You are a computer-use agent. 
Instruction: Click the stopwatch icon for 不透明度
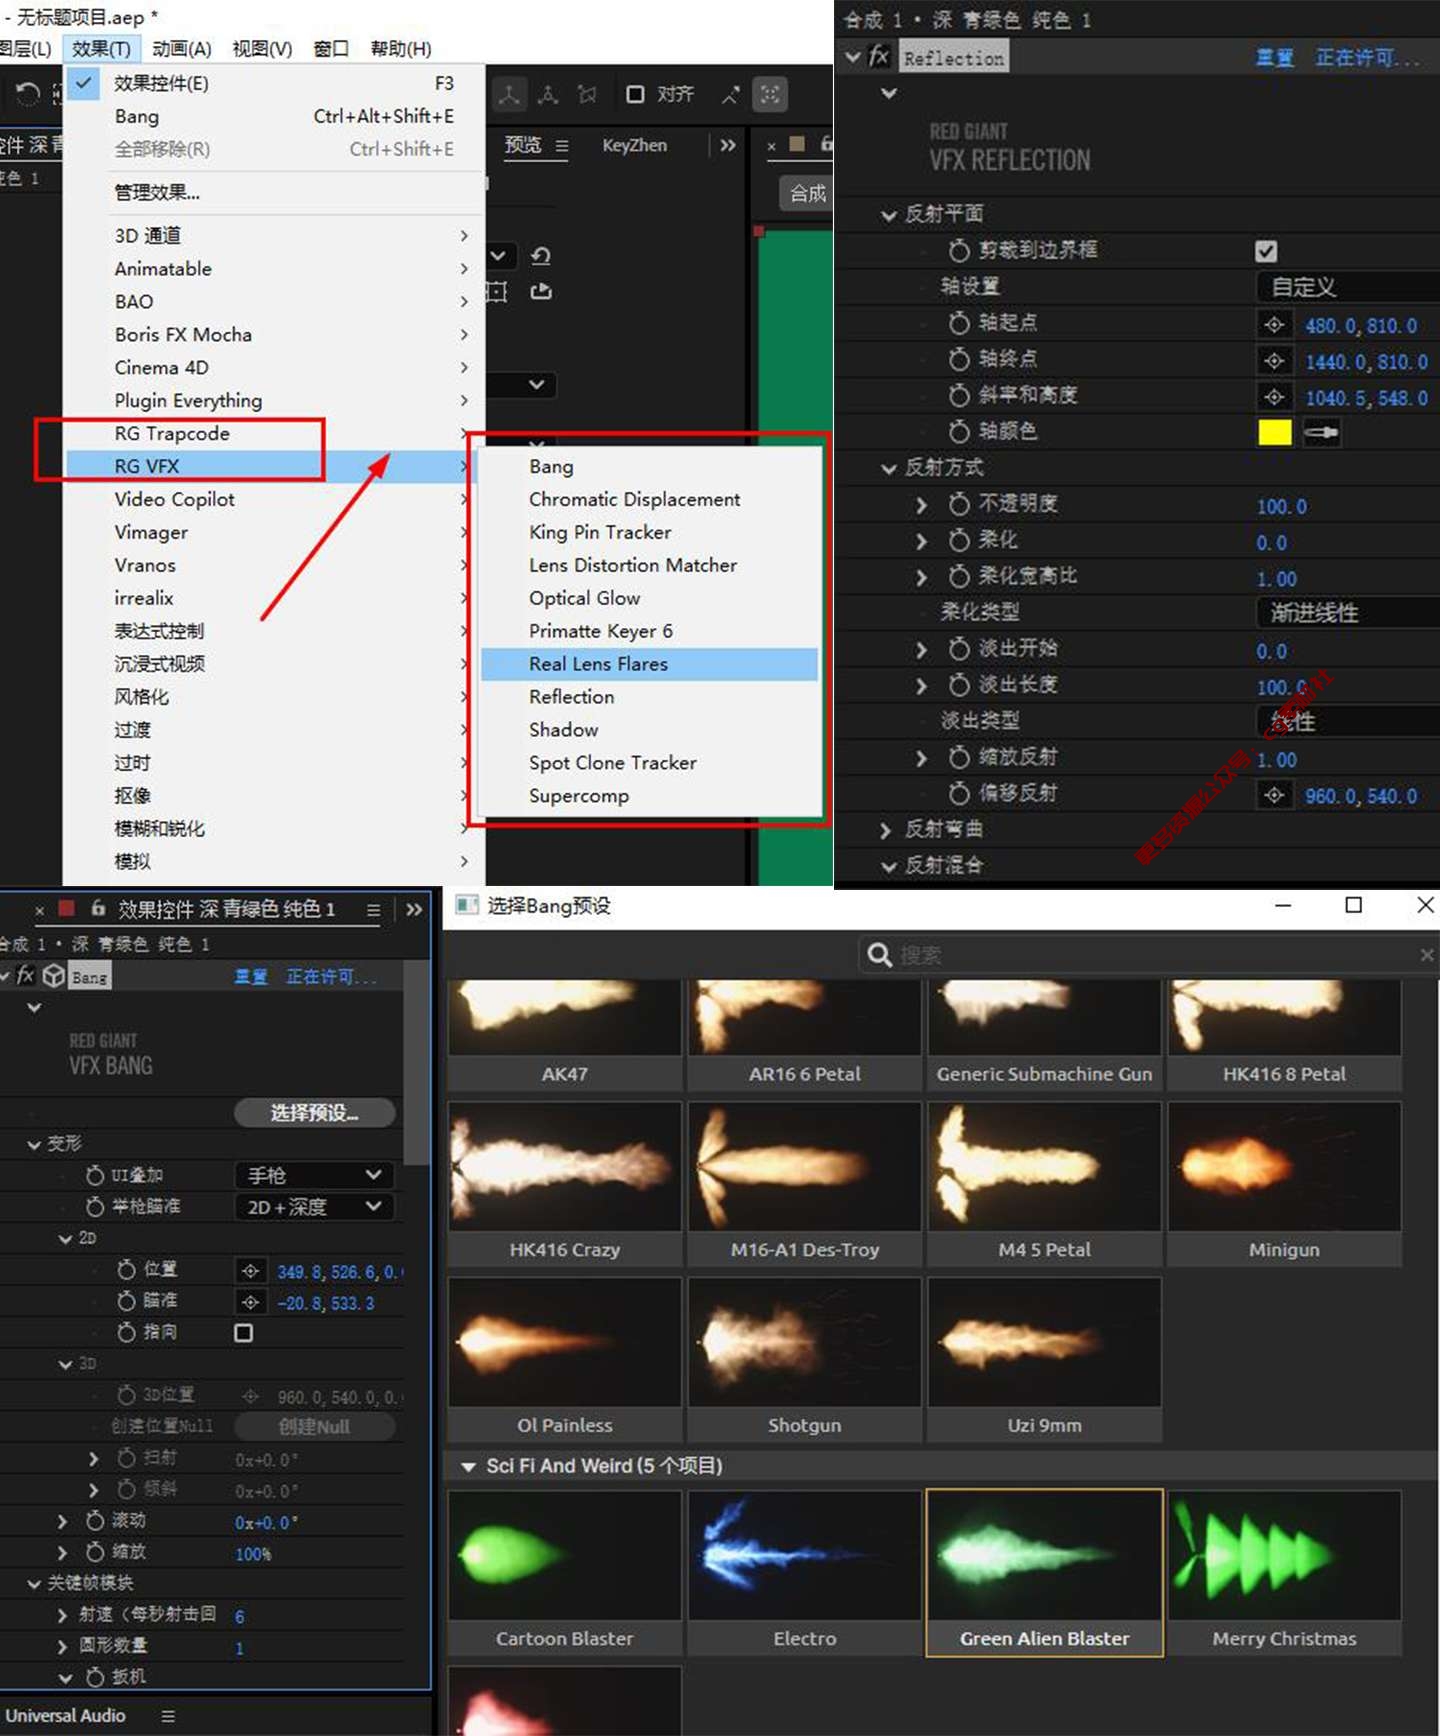[959, 504]
